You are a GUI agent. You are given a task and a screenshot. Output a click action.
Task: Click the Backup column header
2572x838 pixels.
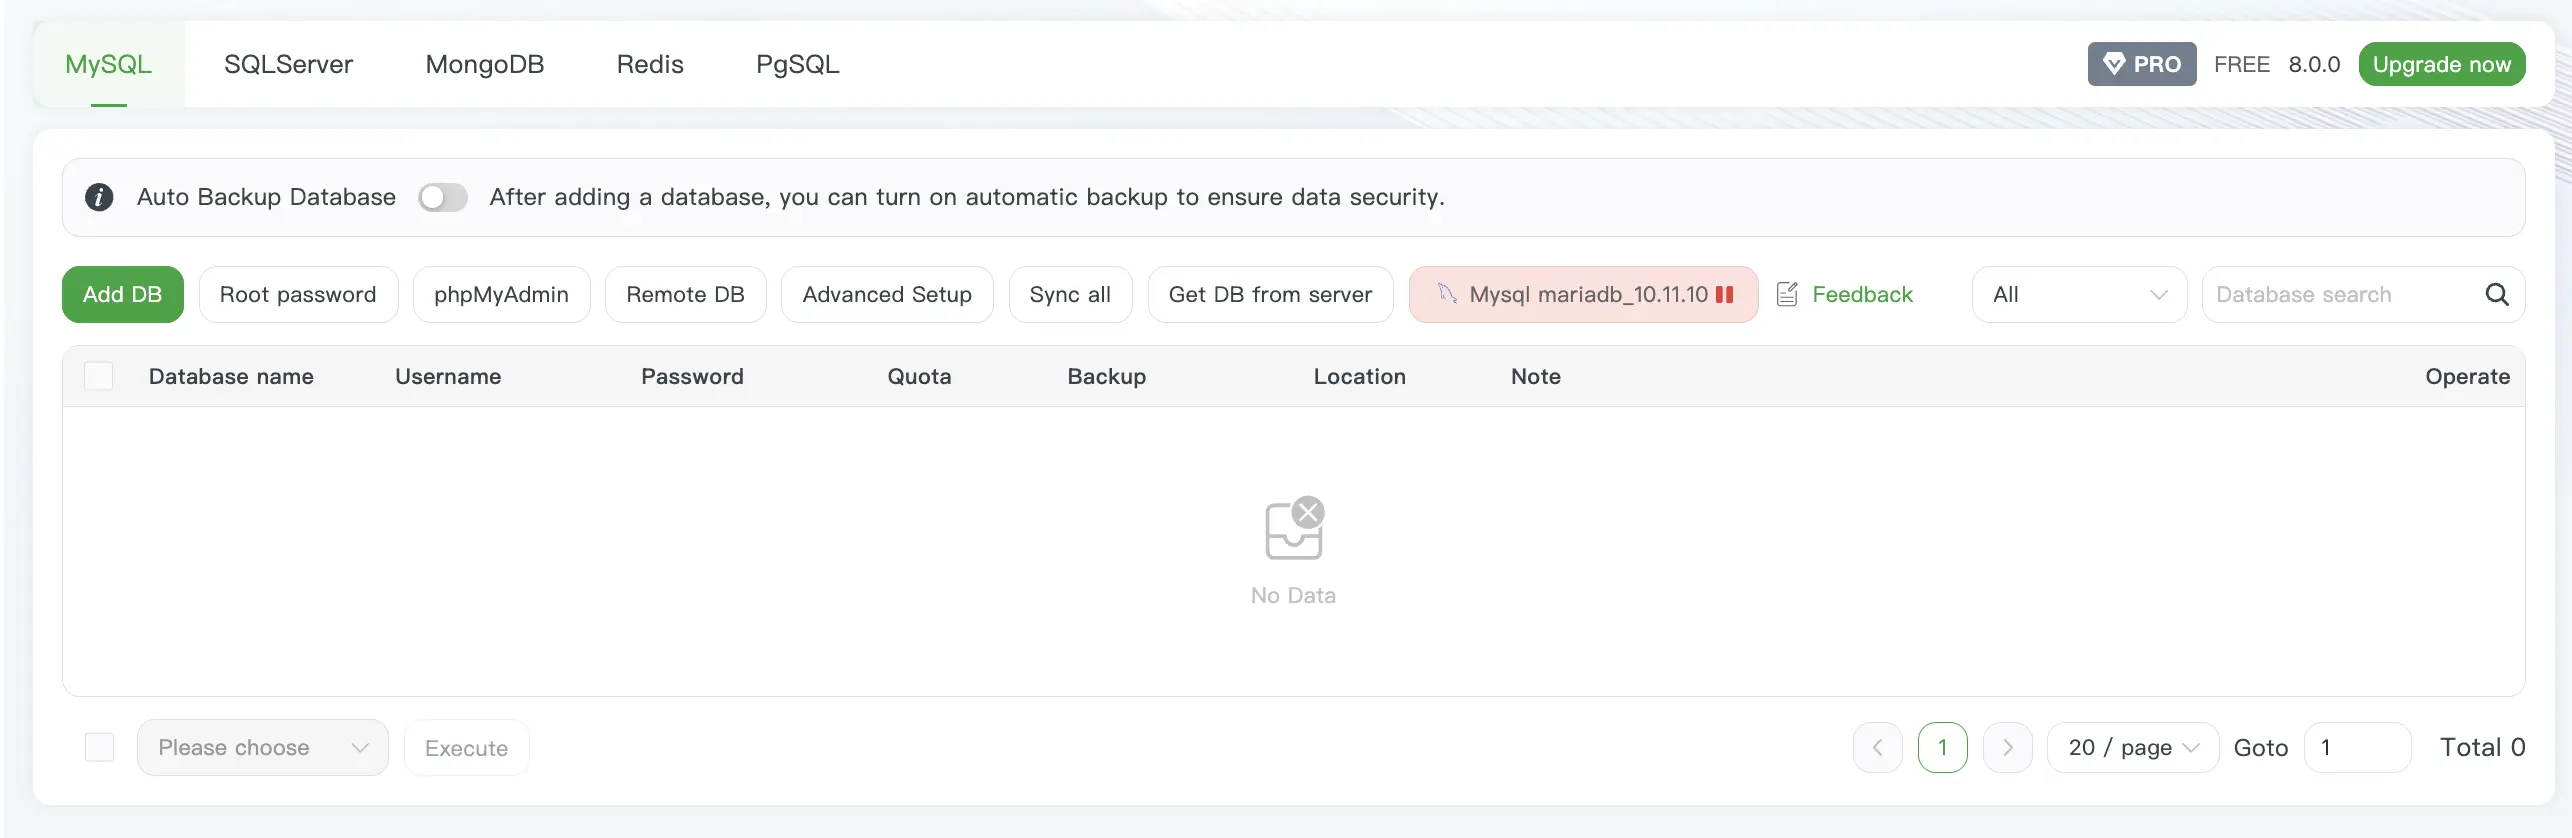point(1106,376)
